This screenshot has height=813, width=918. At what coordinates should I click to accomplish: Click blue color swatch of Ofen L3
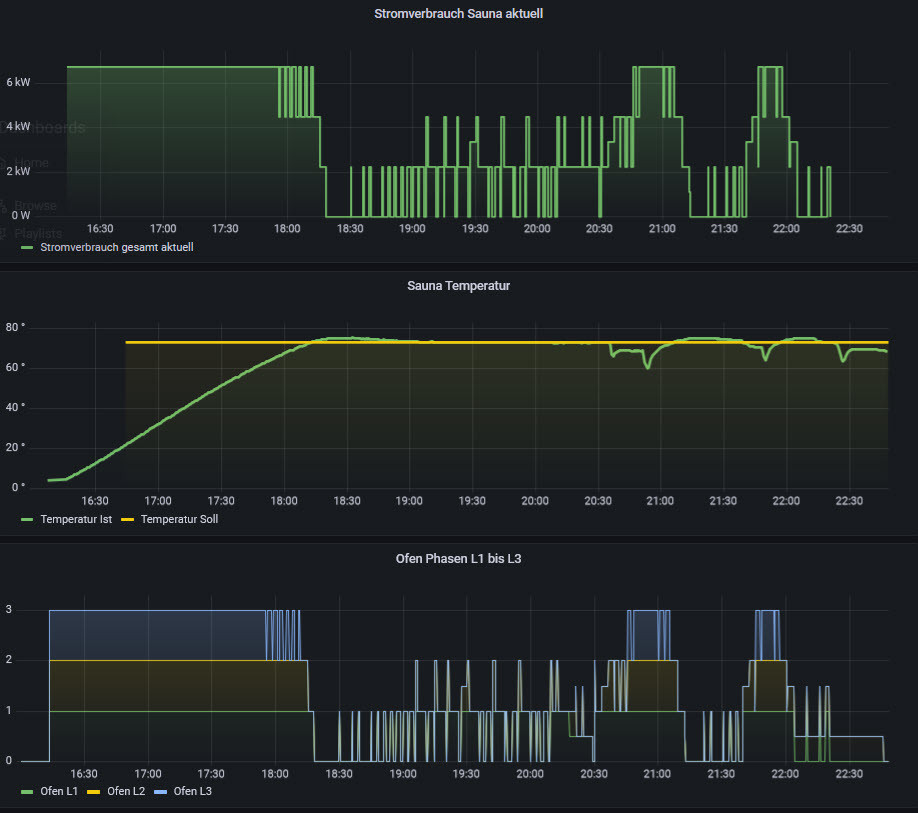coord(160,792)
